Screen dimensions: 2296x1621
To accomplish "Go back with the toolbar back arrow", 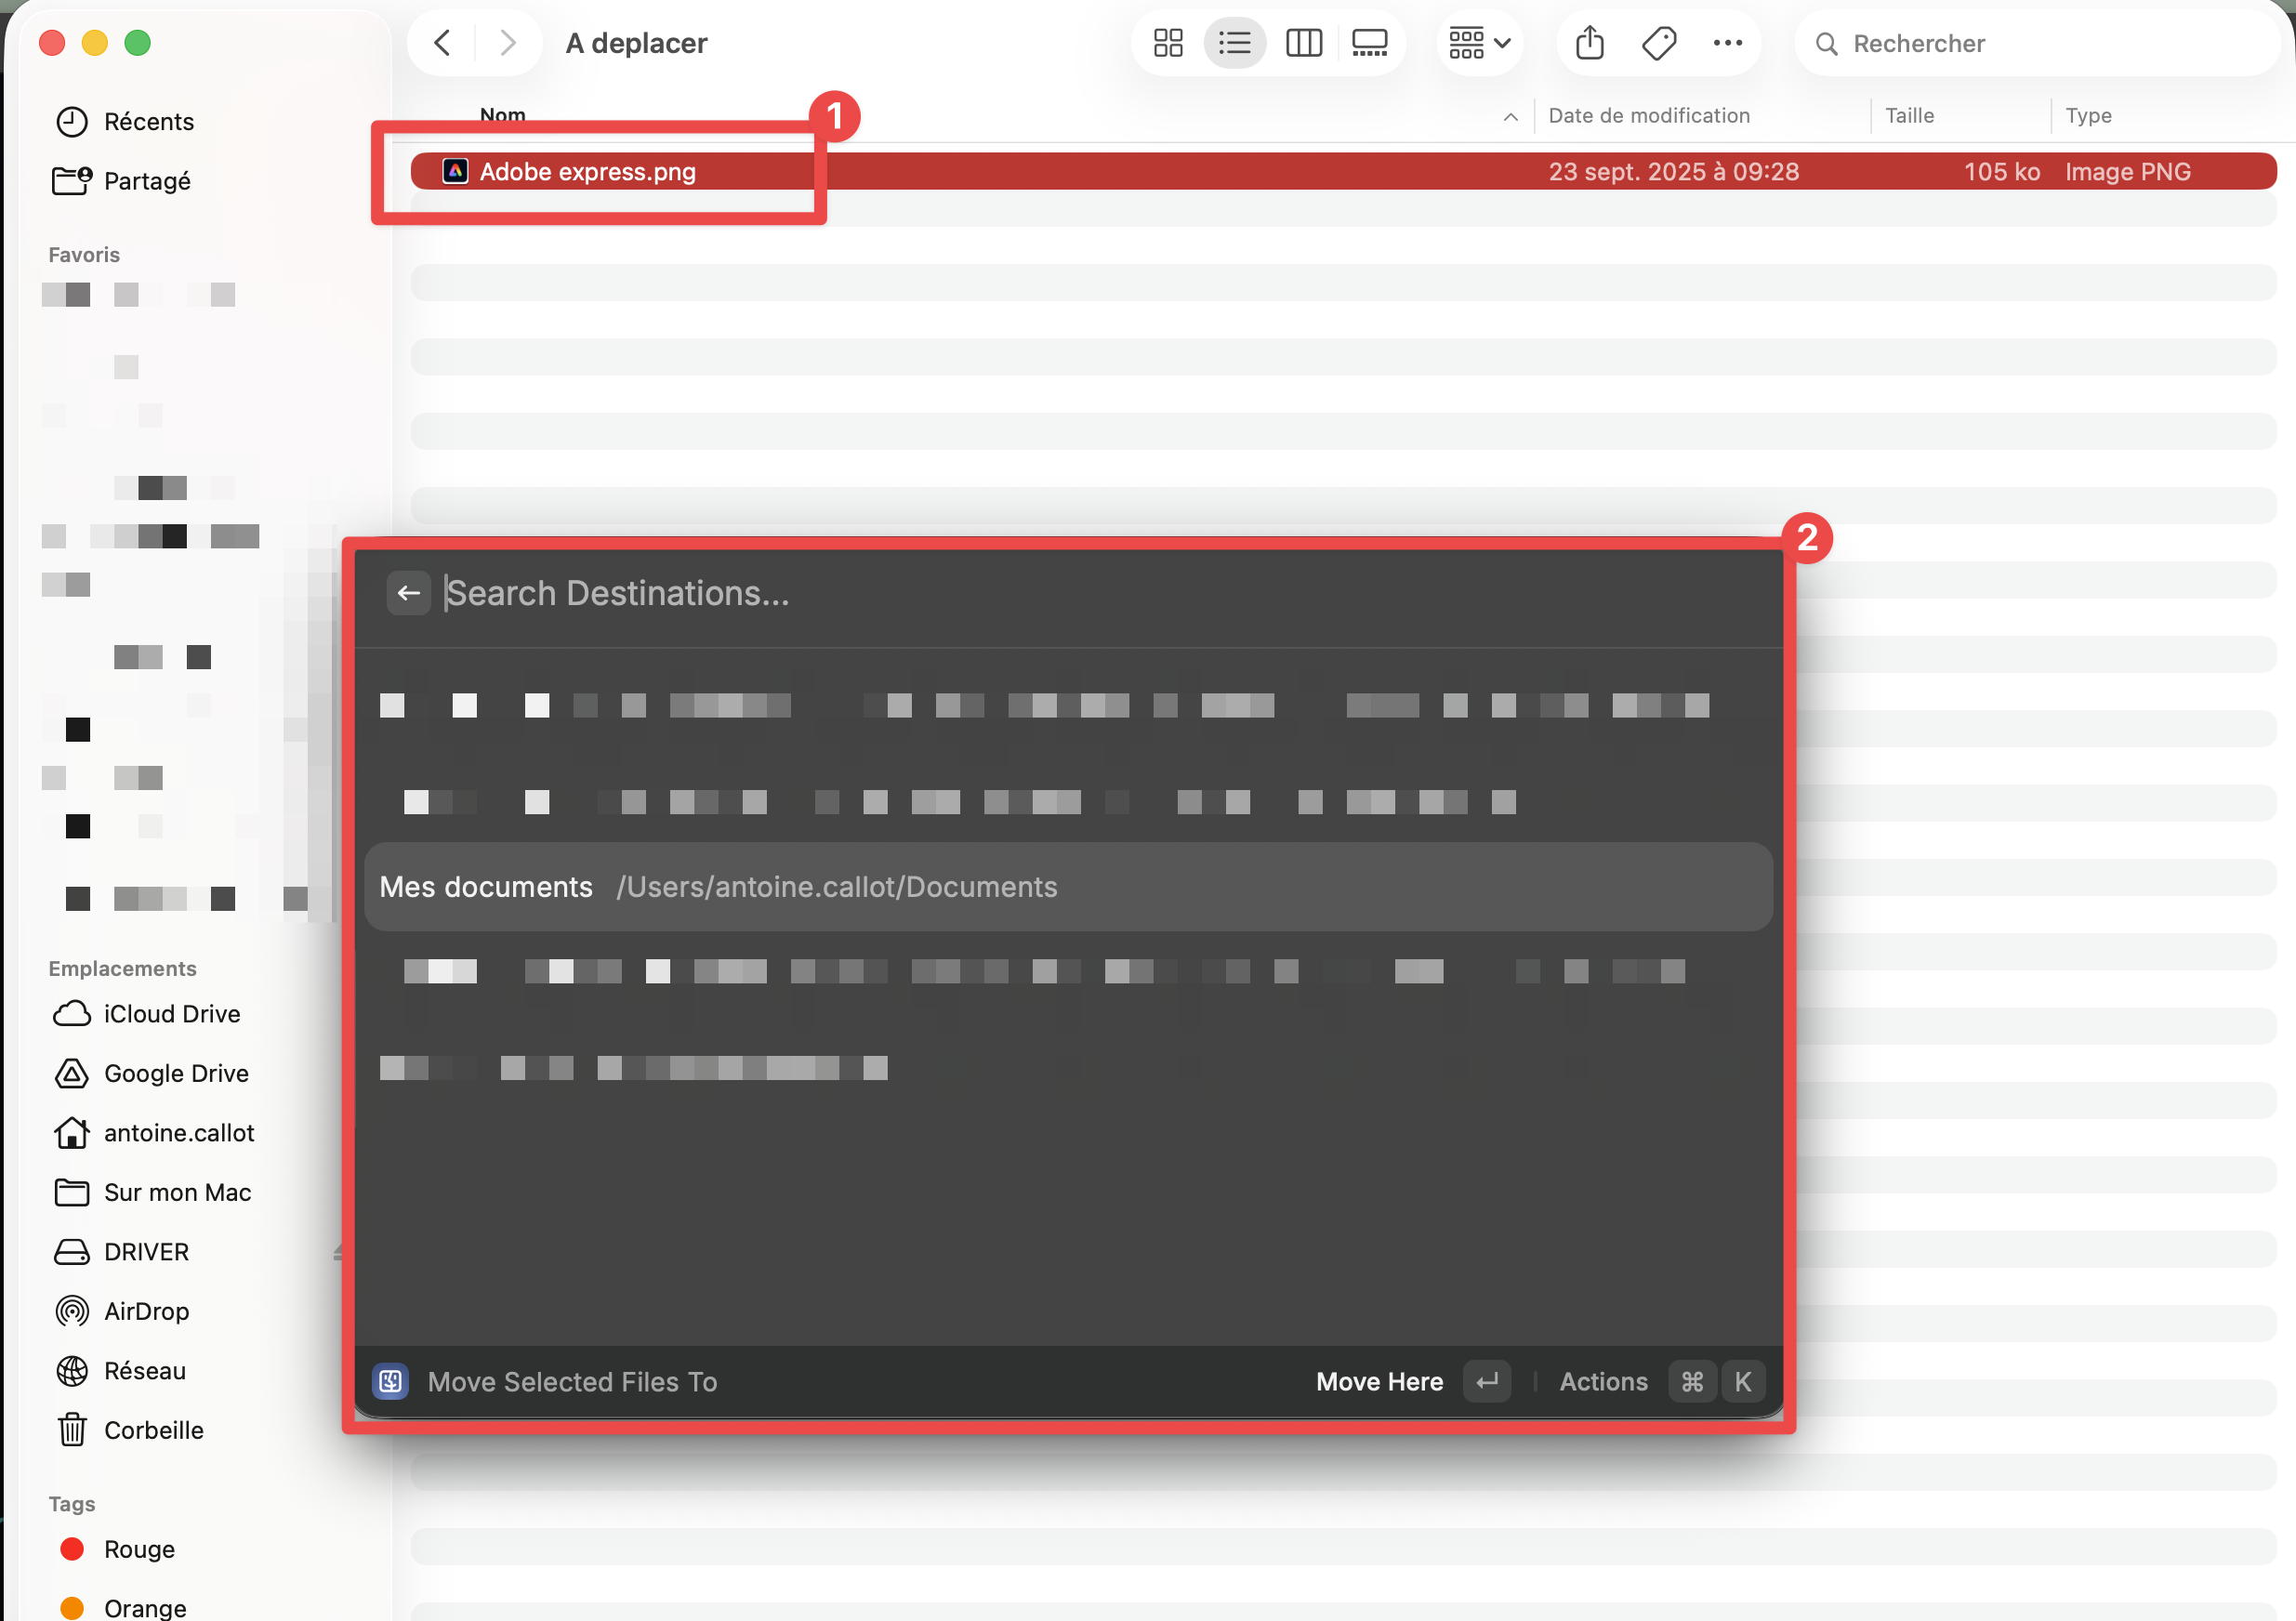I will tap(442, 43).
